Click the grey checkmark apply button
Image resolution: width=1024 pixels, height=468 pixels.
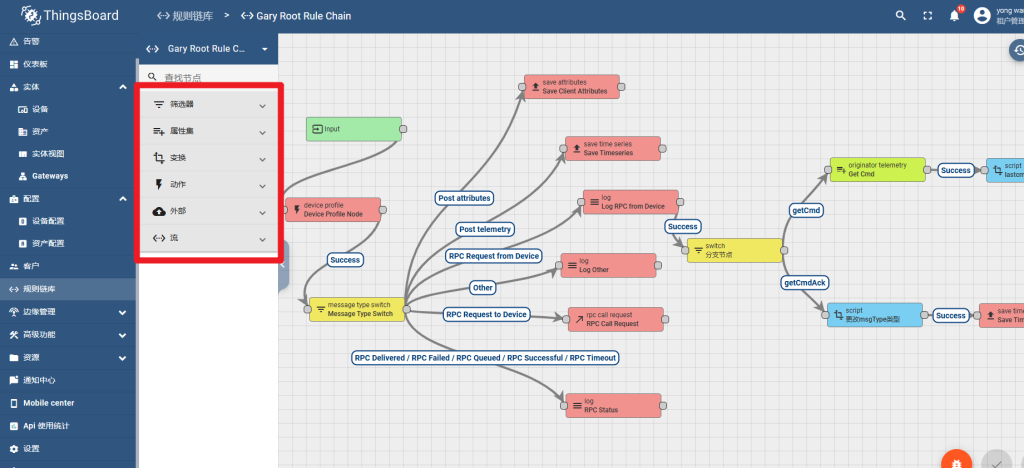pyautogui.click(x=997, y=461)
